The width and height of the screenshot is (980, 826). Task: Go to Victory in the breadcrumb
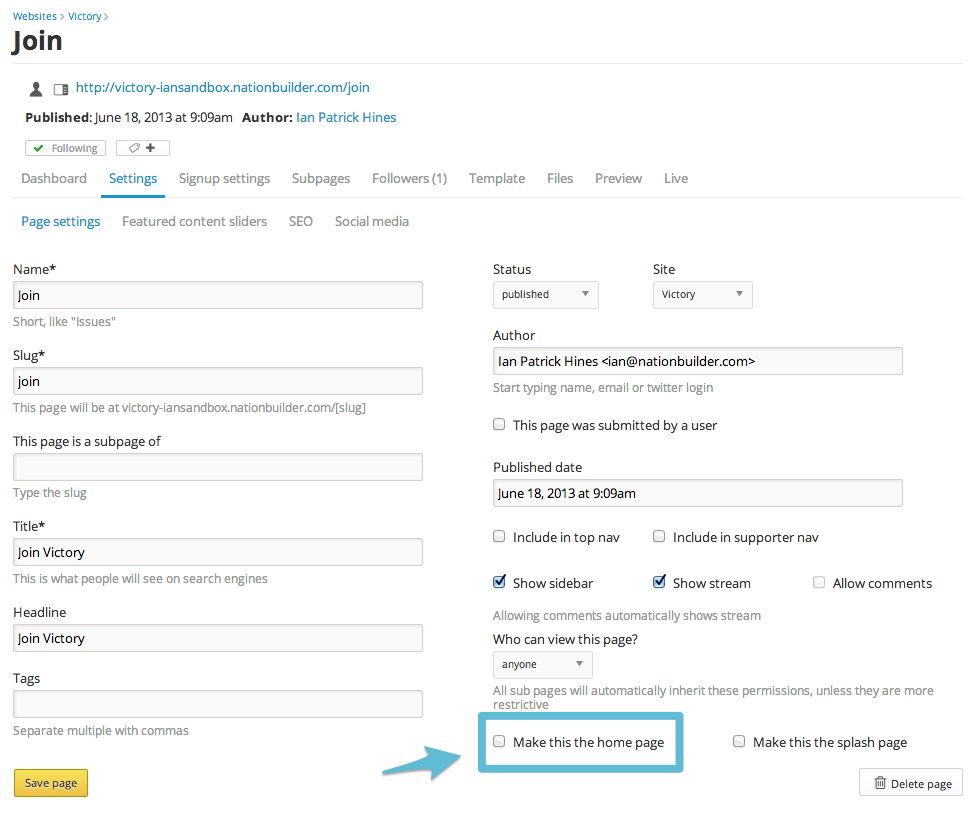[x=84, y=16]
